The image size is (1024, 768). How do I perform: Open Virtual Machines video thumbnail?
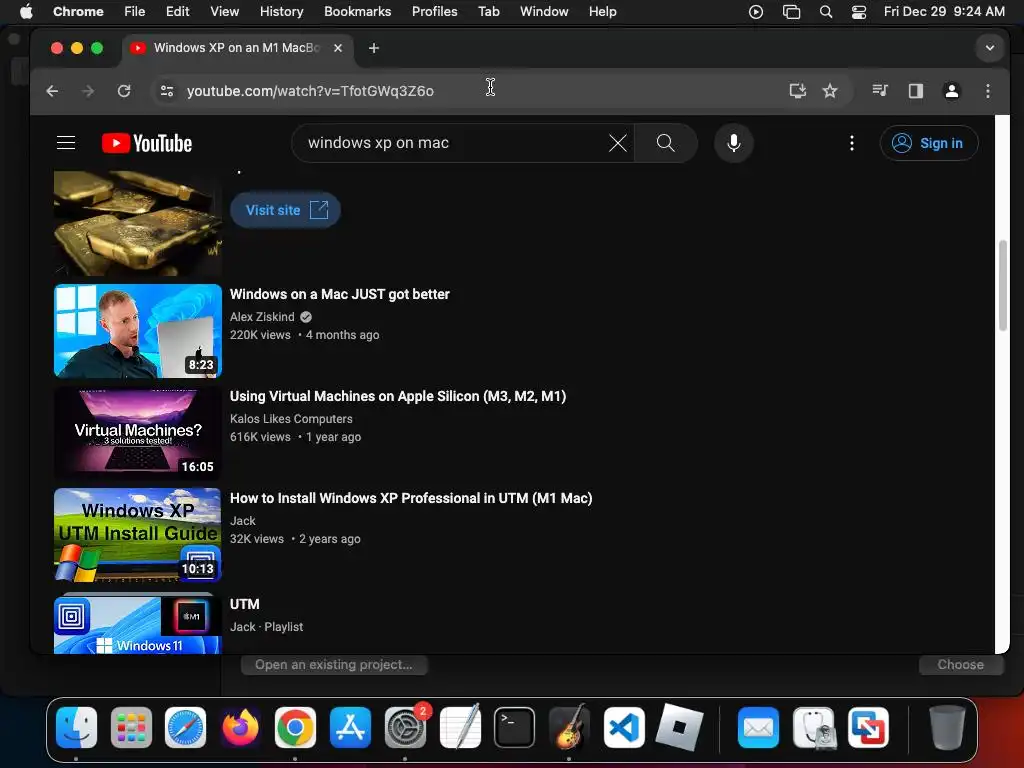tap(138, 432)
